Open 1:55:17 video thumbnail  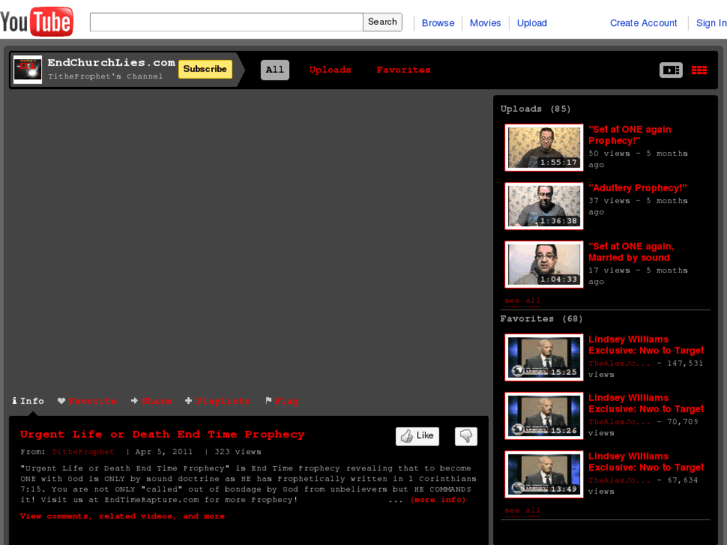coord(544,147)
